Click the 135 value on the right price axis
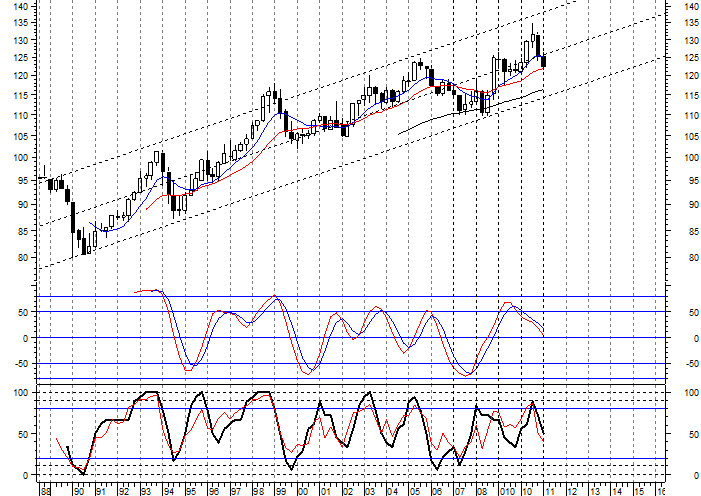 [693, 23]
